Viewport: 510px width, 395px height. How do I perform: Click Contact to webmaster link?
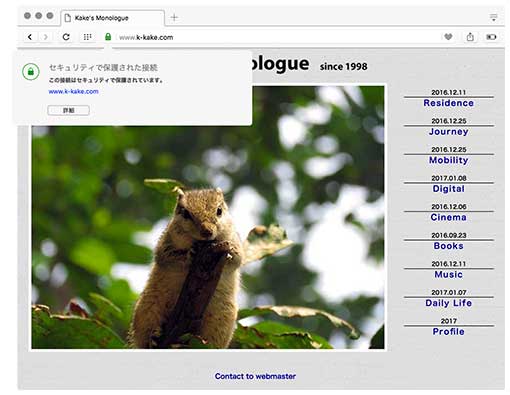(x=255, y=376)
